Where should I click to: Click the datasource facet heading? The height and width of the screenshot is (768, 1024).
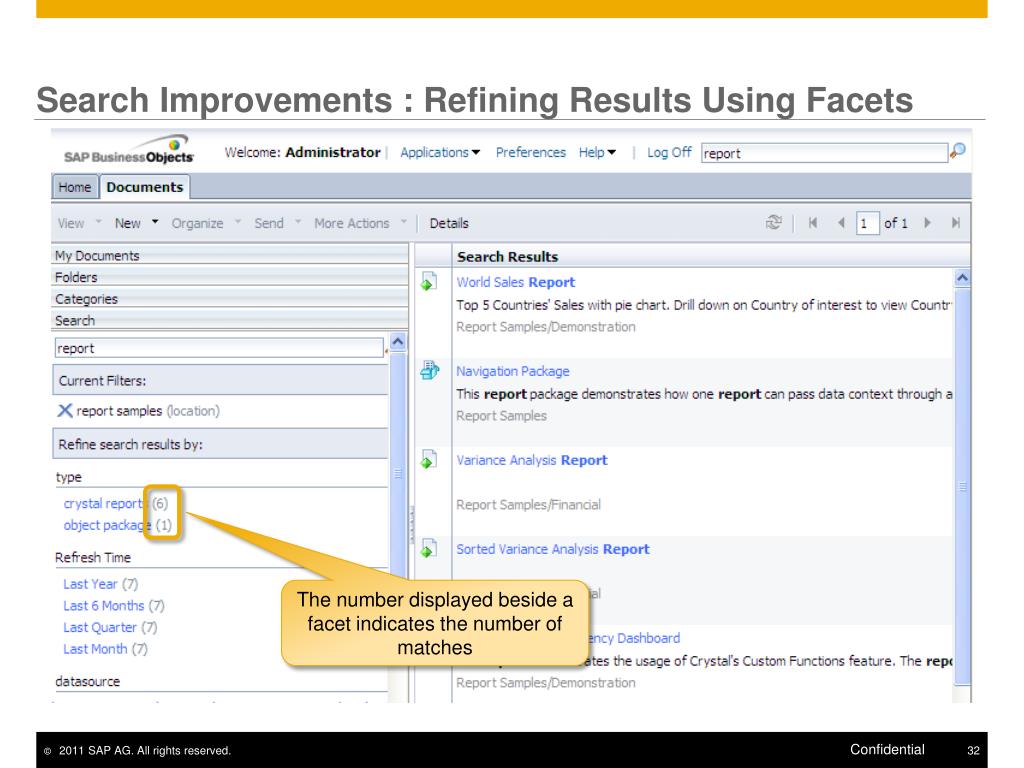(88, 681)
